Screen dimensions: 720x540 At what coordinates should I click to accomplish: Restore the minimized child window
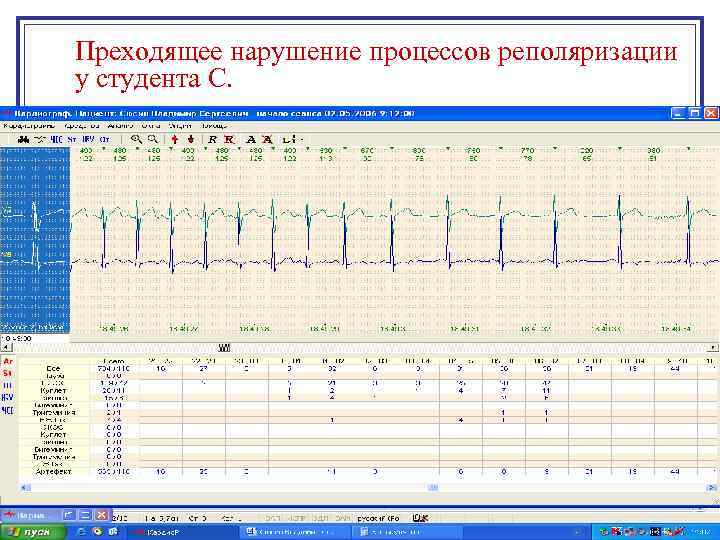click(x=69, y=515)
